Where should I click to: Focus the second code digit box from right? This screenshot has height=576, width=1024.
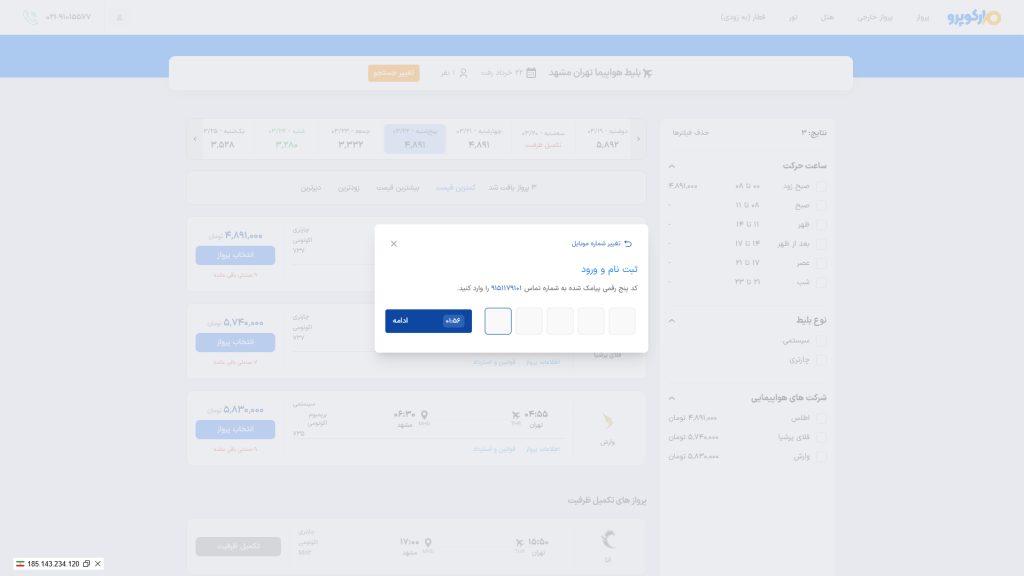[591, 321]
